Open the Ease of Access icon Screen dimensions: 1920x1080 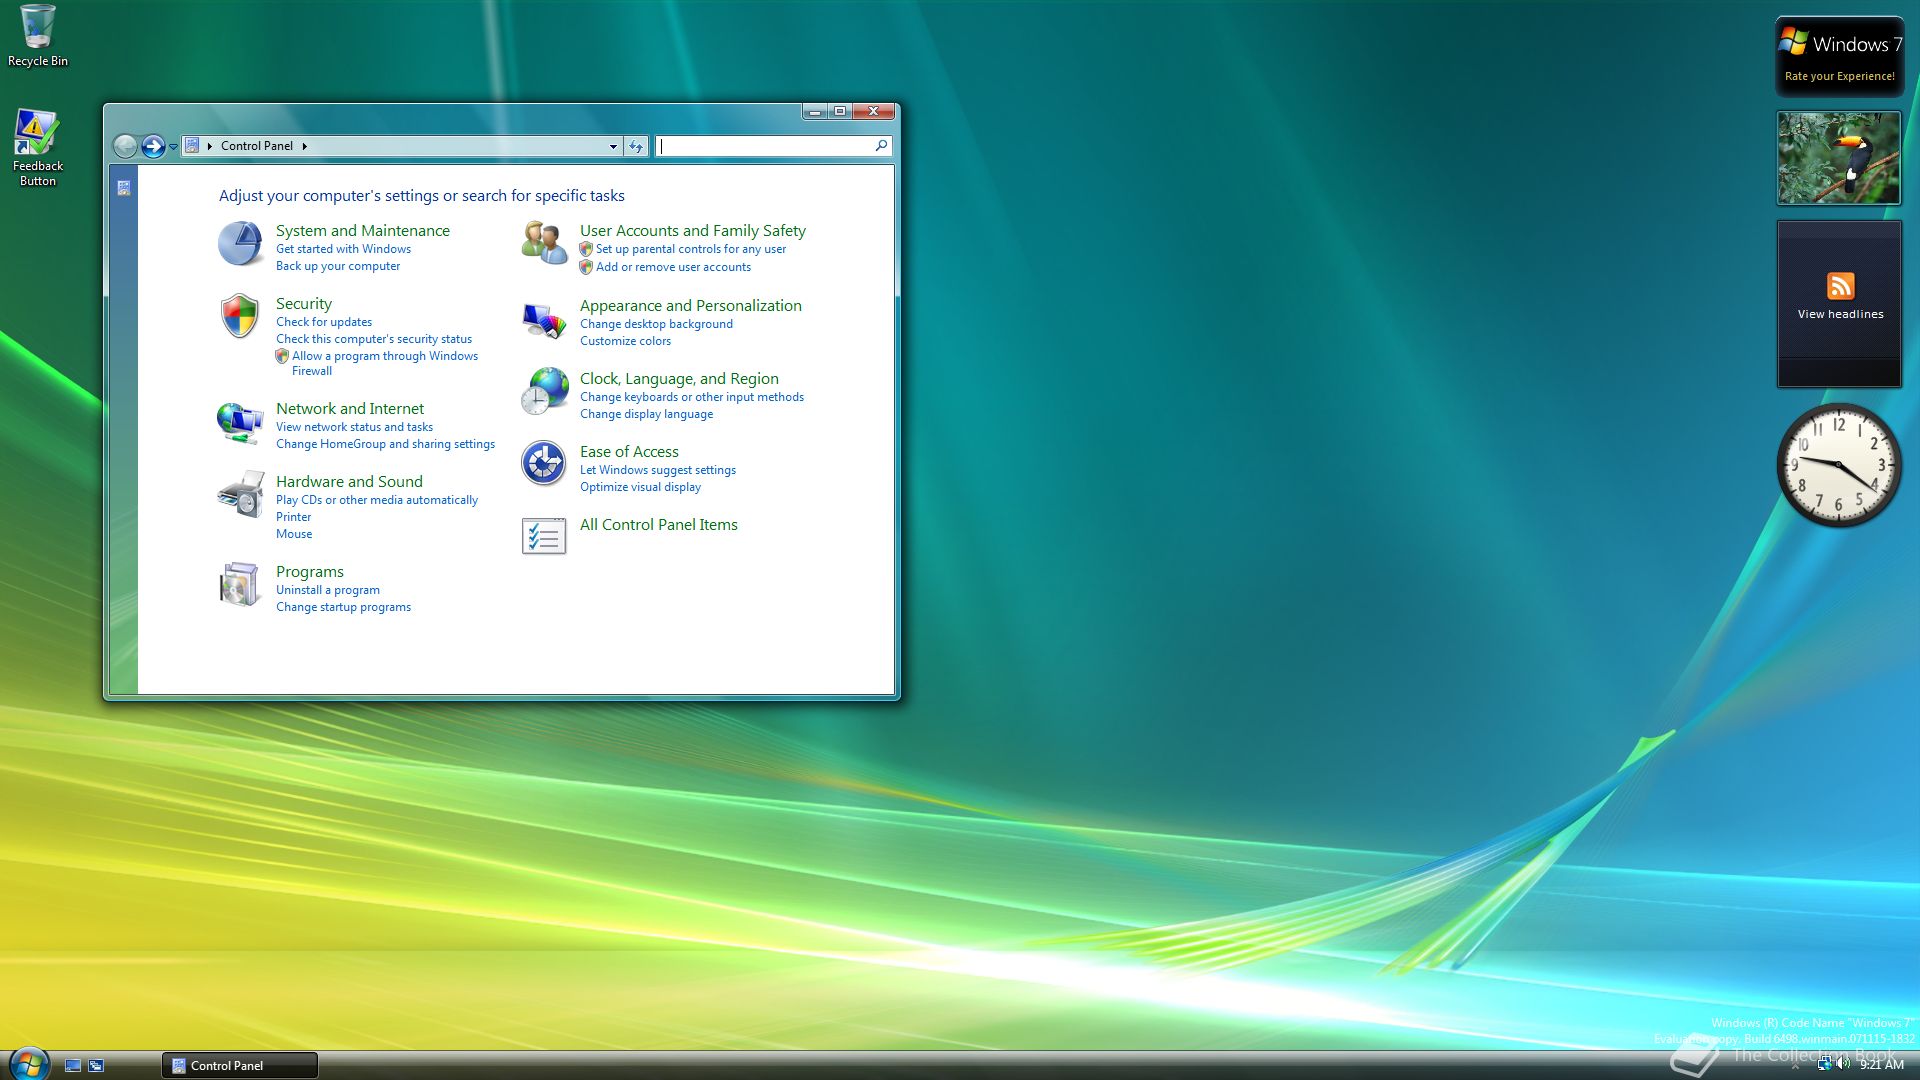pos(544,464)
